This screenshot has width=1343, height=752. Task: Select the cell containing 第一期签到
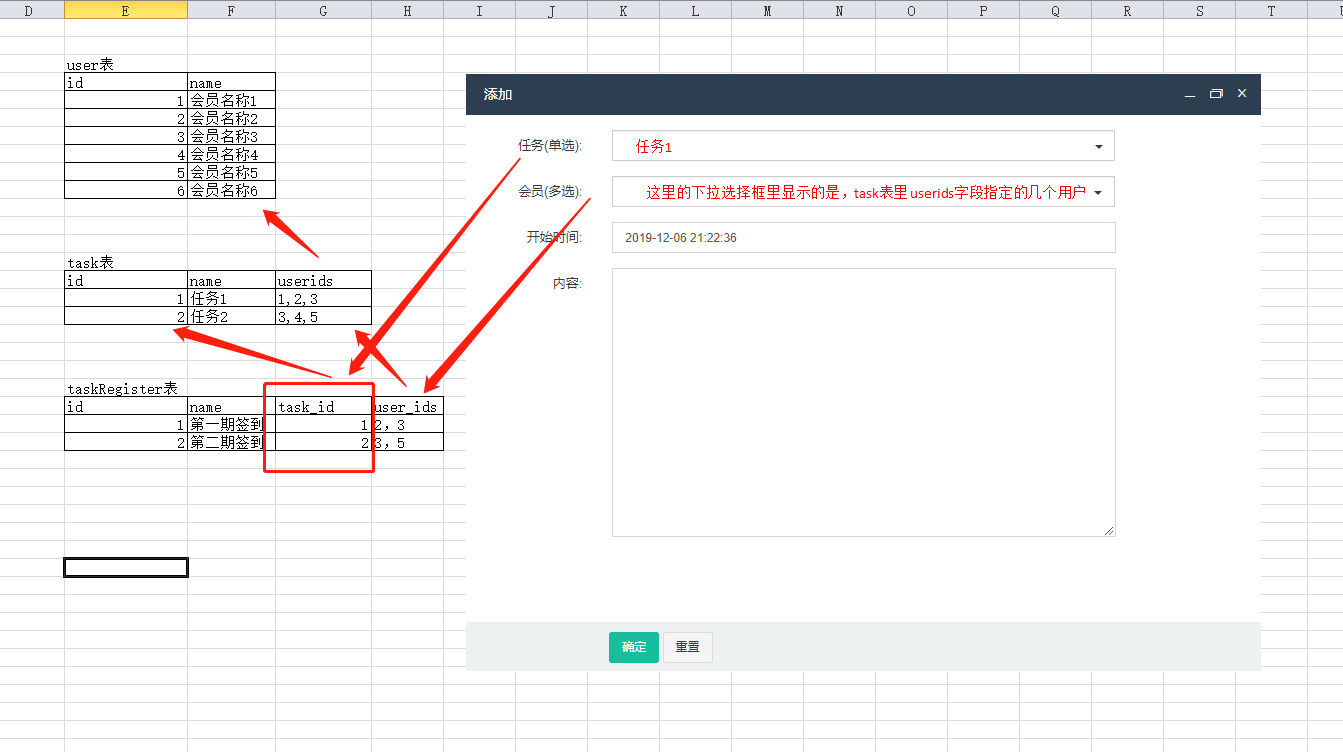point(231,424)
